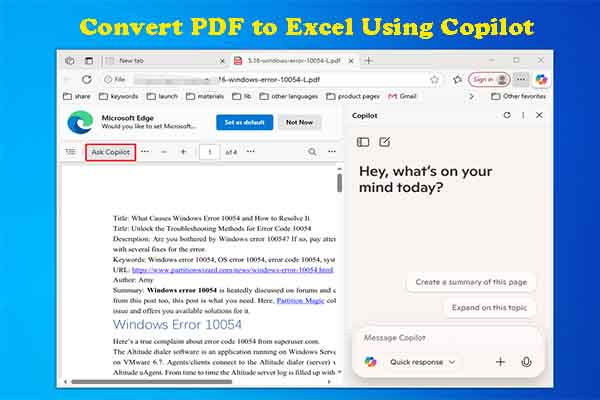
Task: Open more options beside Ask Copilot
Action: pos(145,152)
